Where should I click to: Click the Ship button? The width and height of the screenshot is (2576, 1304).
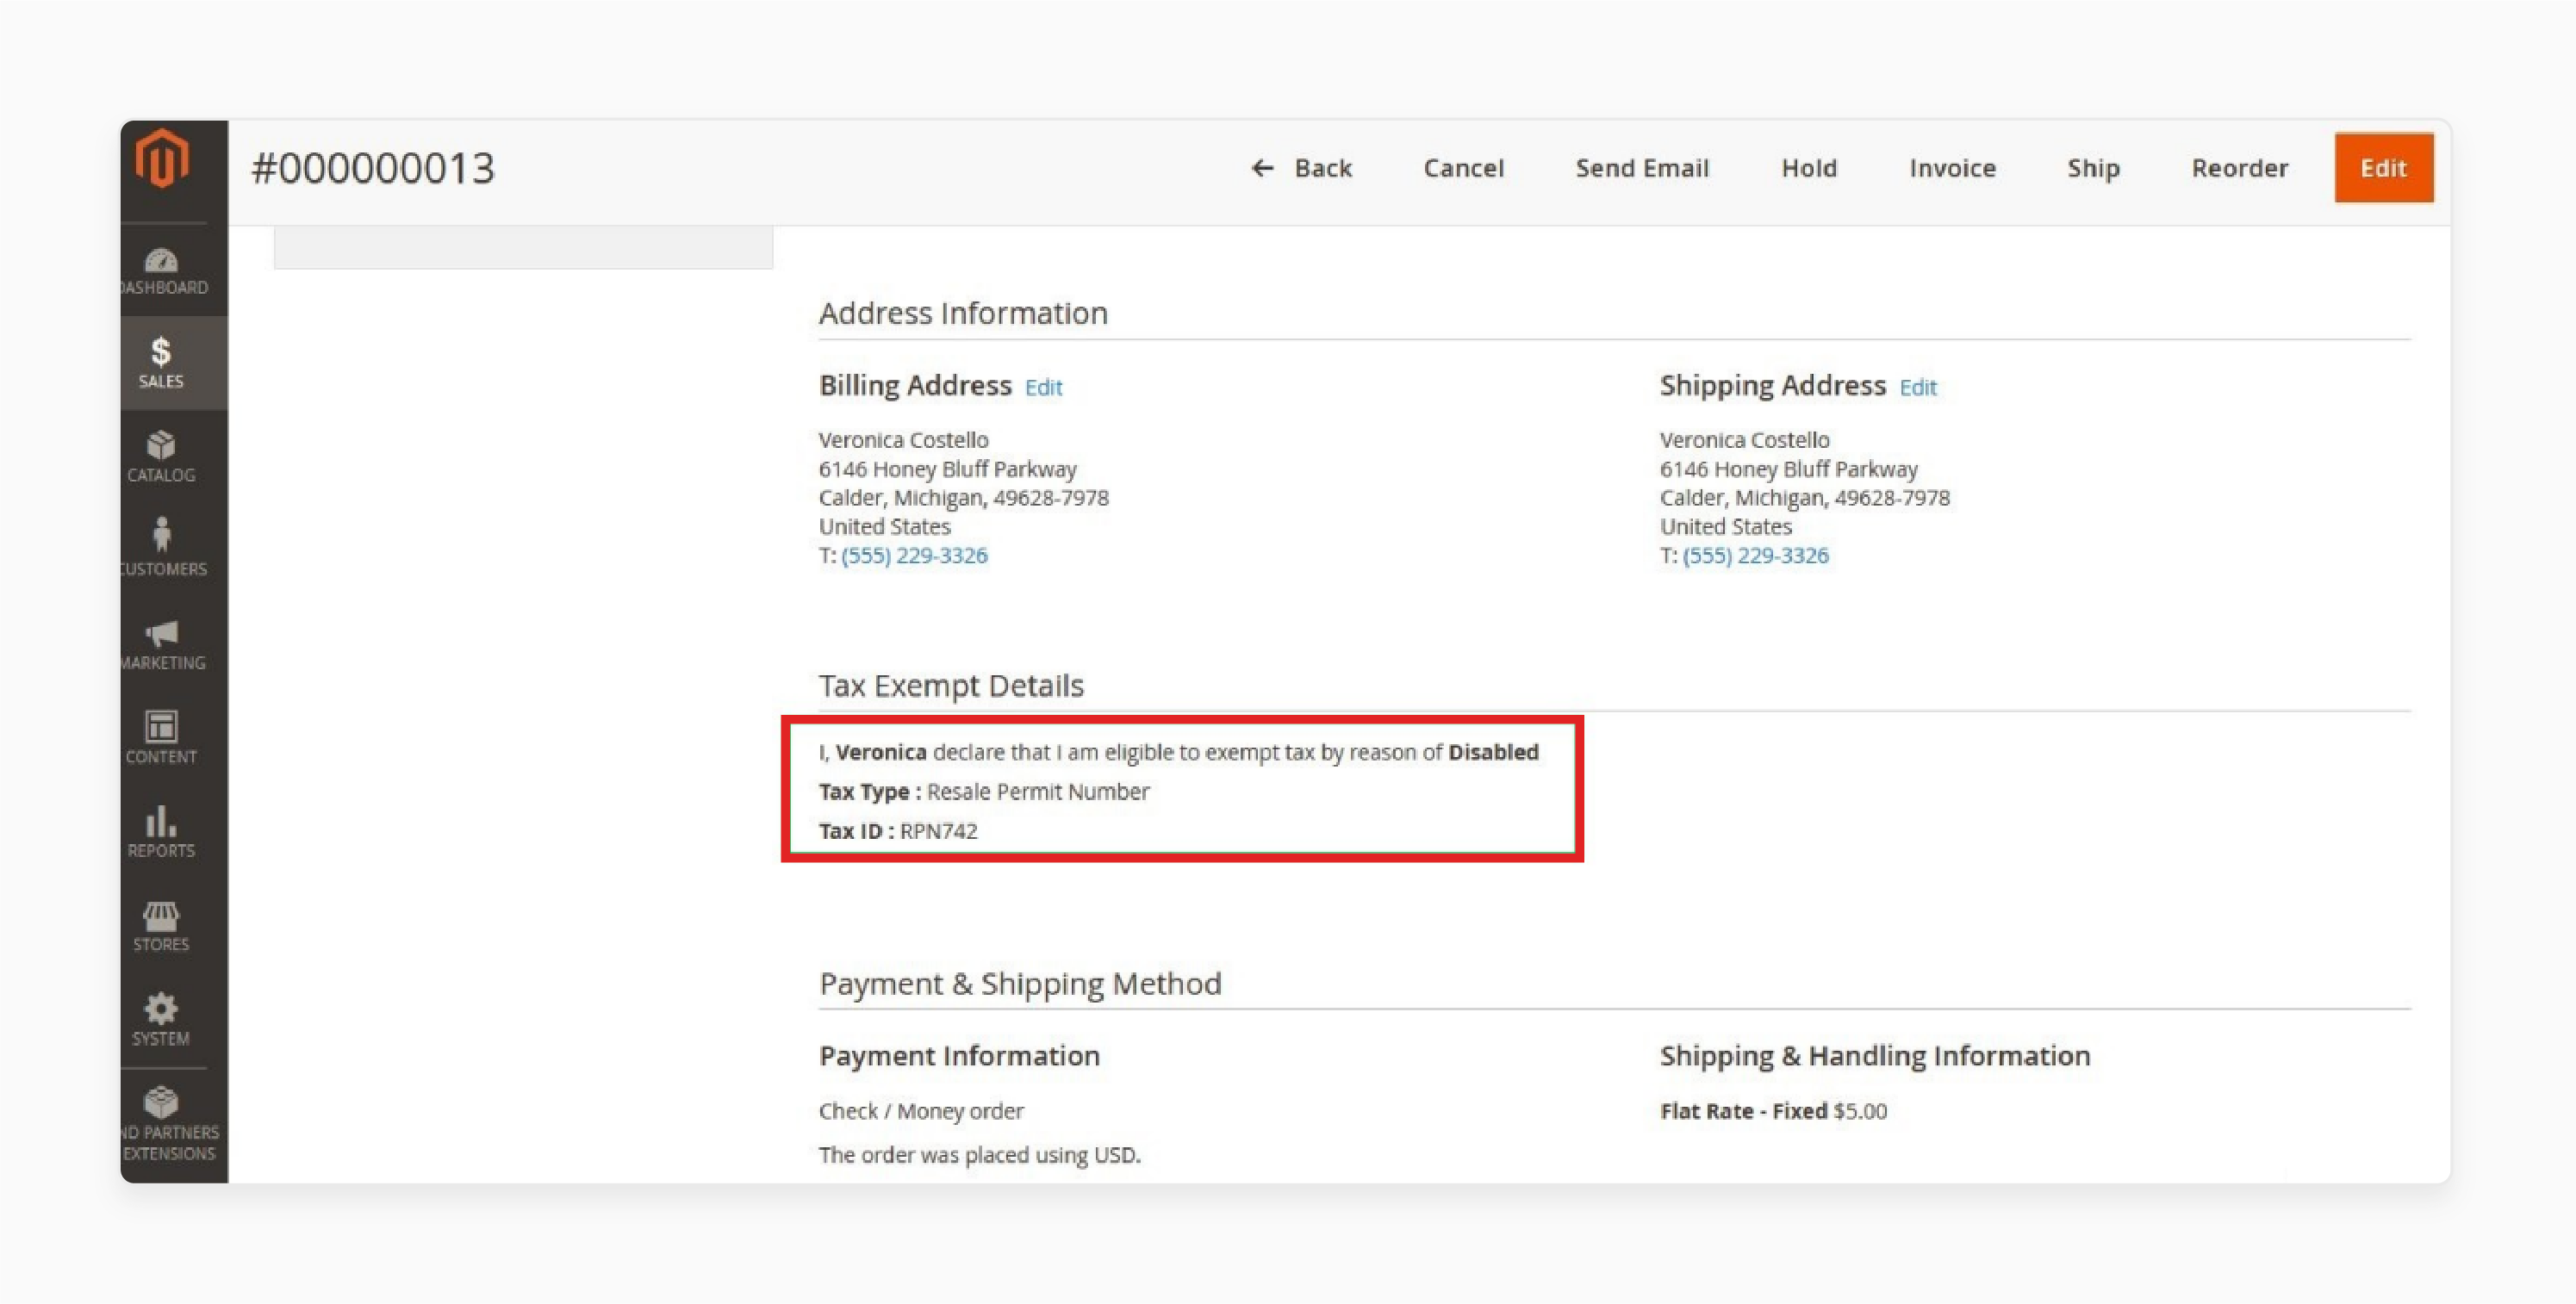[2093, 168]
